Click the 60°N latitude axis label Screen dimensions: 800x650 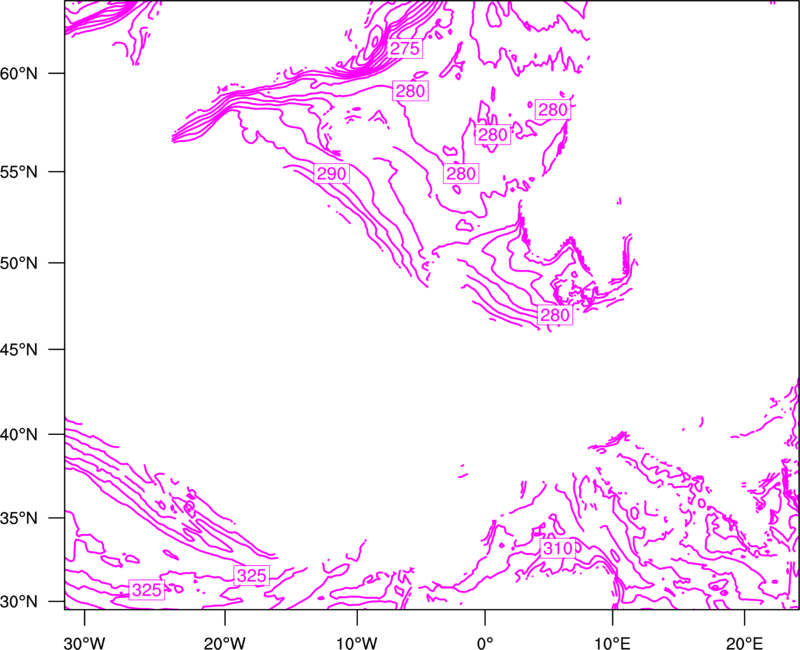[19, 73]
